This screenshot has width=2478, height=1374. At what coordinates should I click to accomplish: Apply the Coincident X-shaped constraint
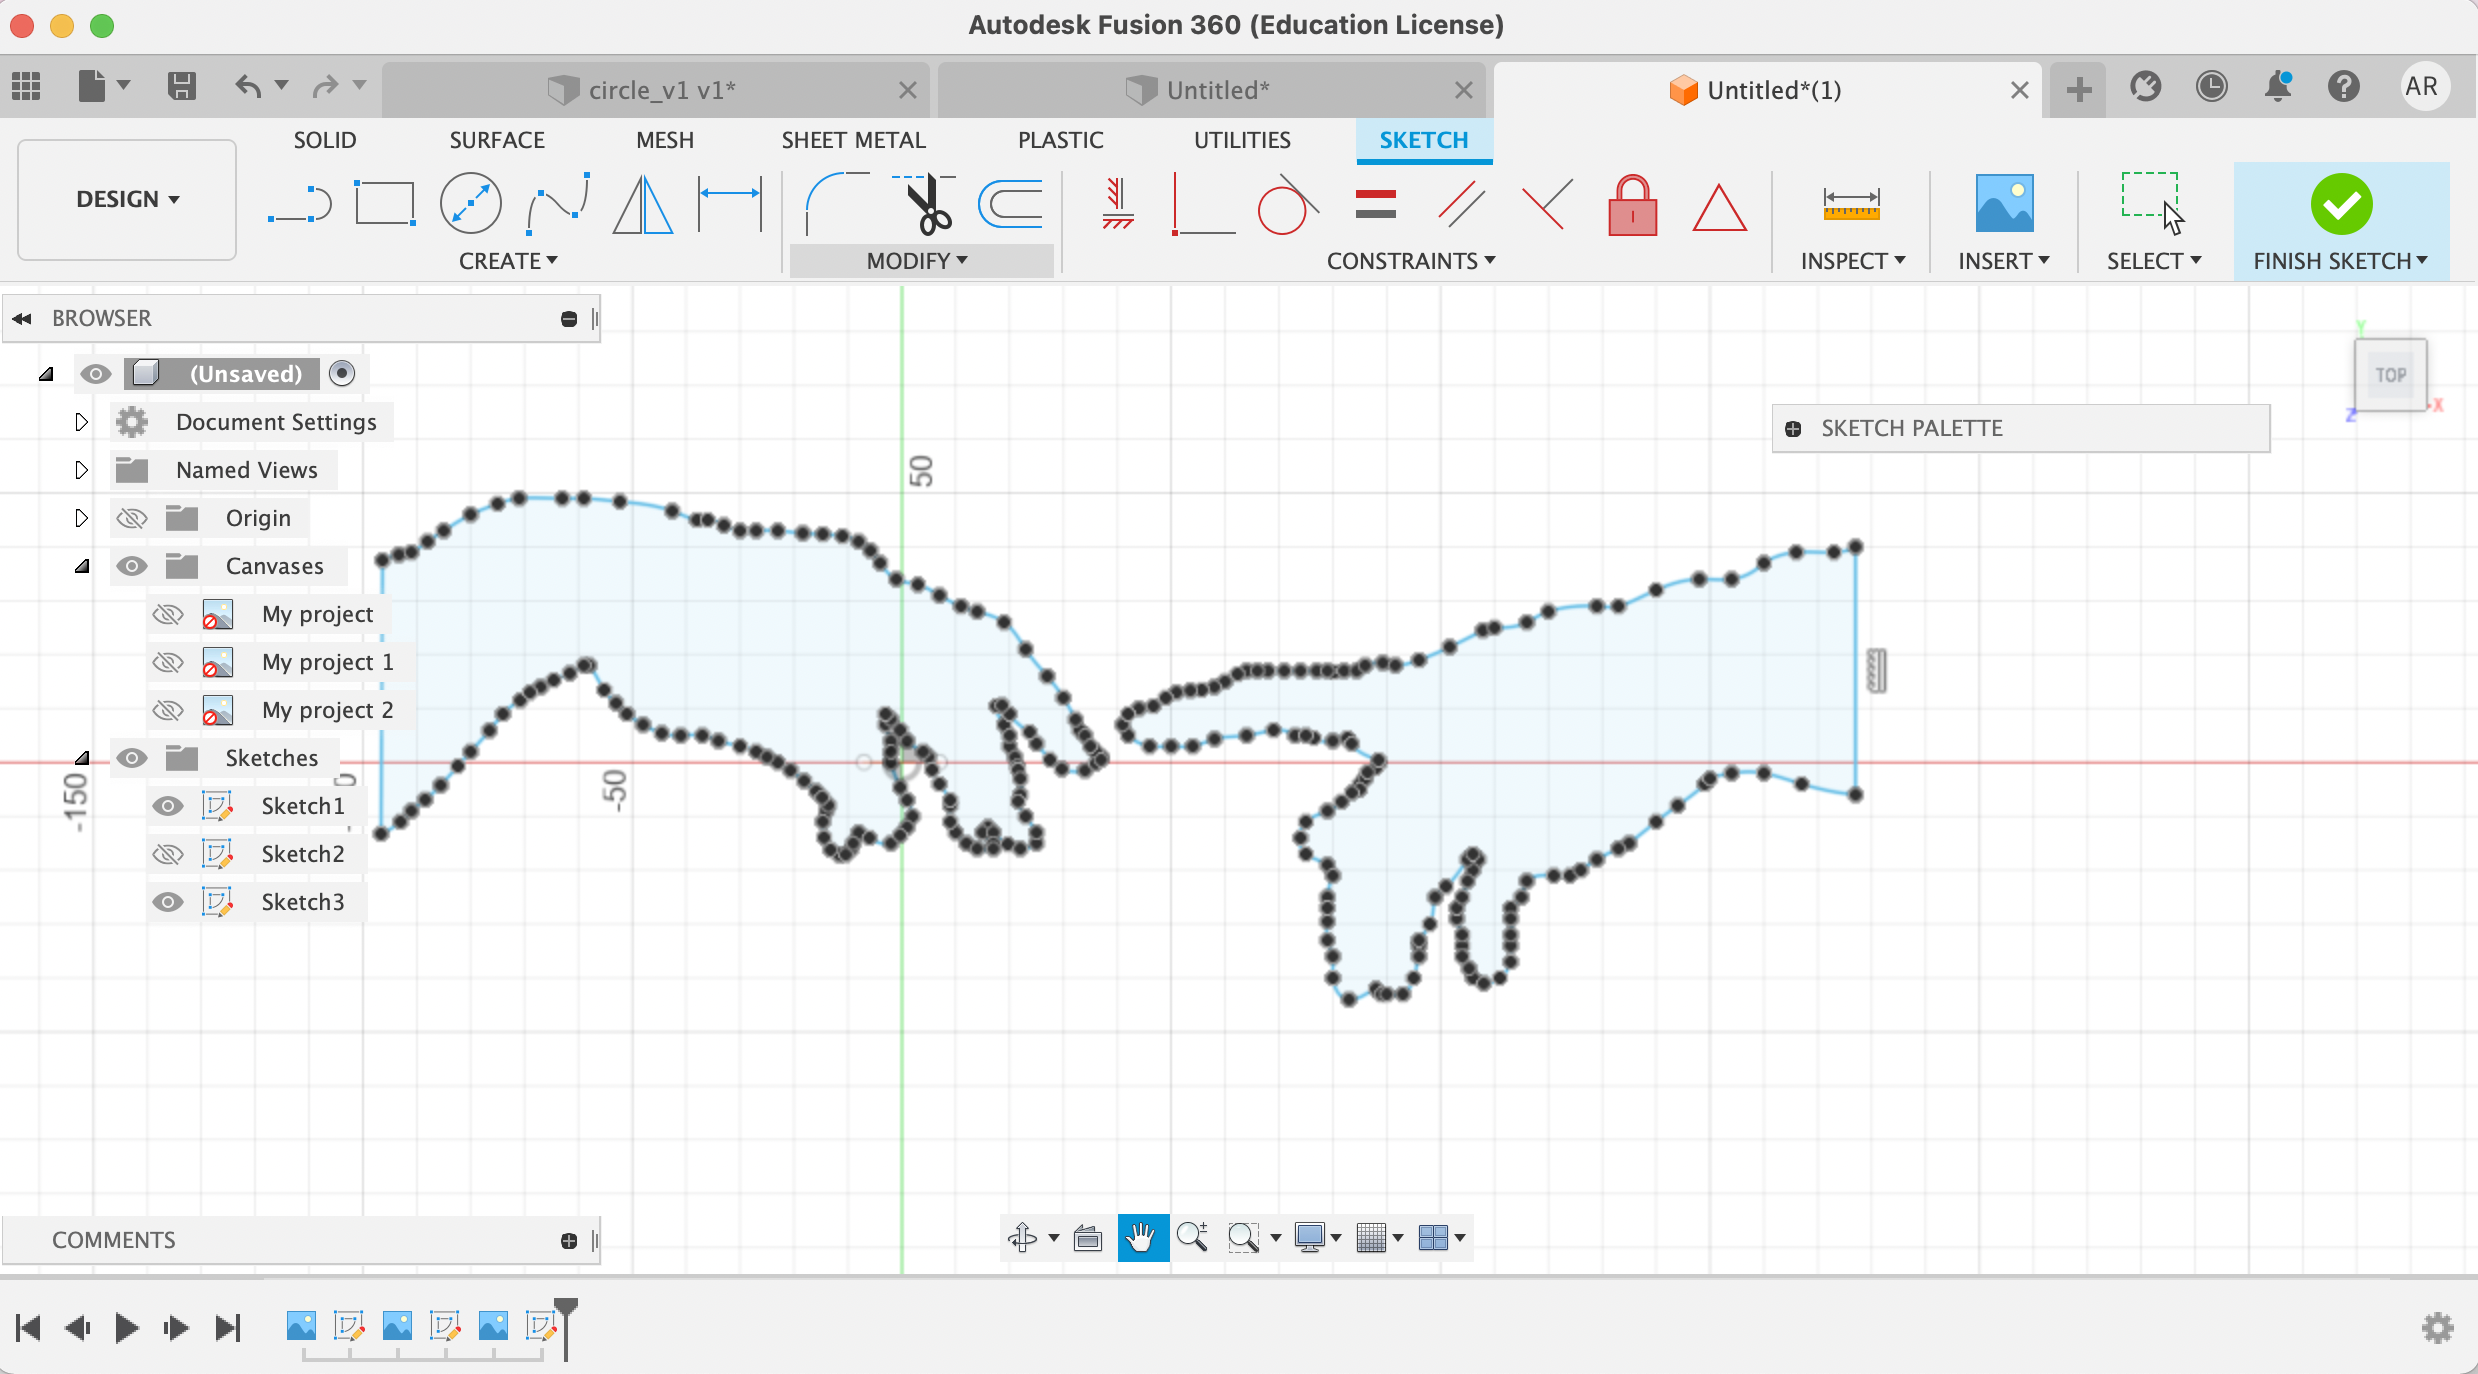1546,204
